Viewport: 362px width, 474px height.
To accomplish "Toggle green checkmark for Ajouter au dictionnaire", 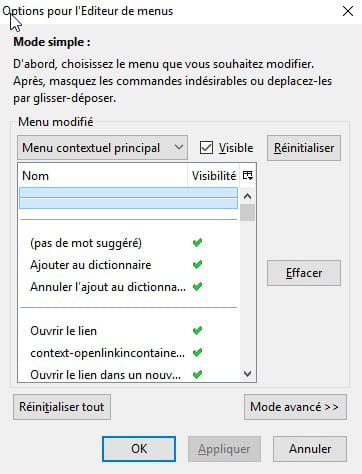I will 197,265.
